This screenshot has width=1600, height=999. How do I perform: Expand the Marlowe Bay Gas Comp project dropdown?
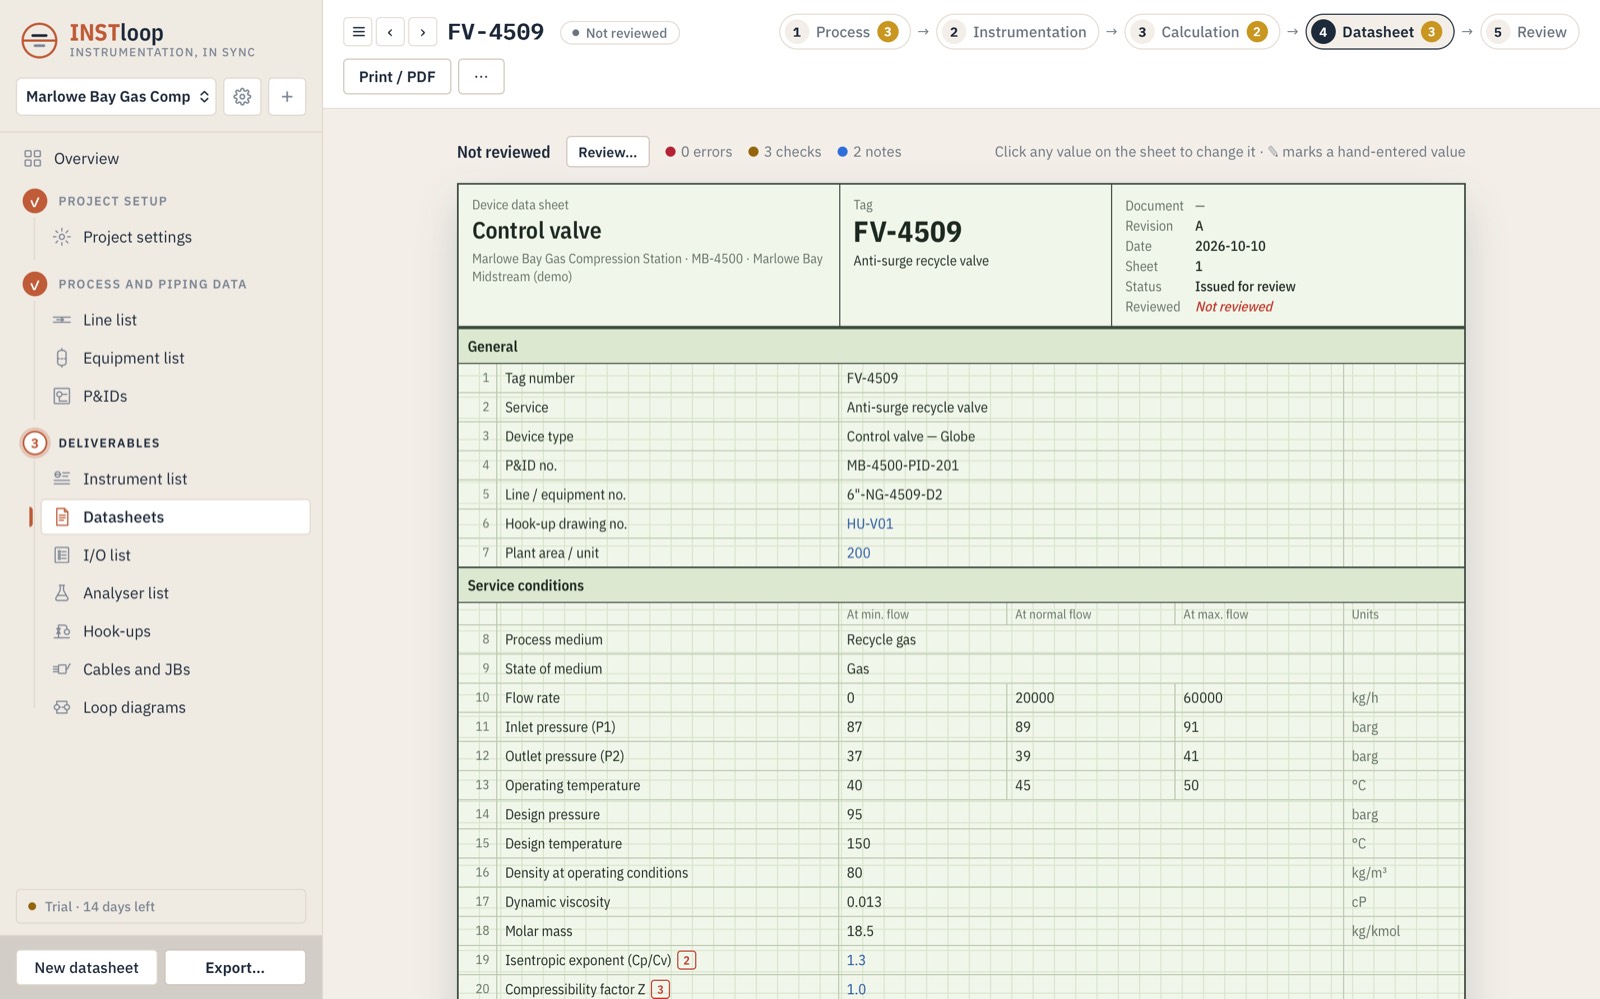click(x=116, y=96)
